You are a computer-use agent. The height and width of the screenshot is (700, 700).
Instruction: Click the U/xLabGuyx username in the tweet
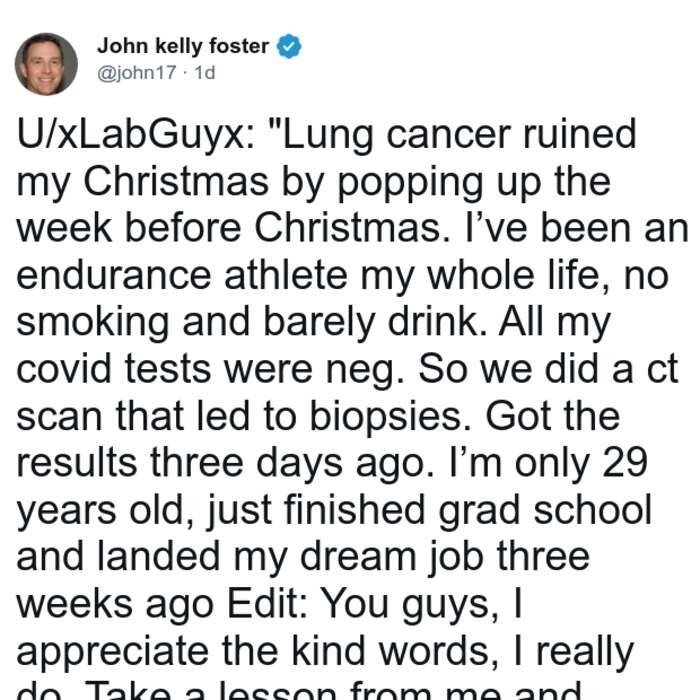(135, 136)
